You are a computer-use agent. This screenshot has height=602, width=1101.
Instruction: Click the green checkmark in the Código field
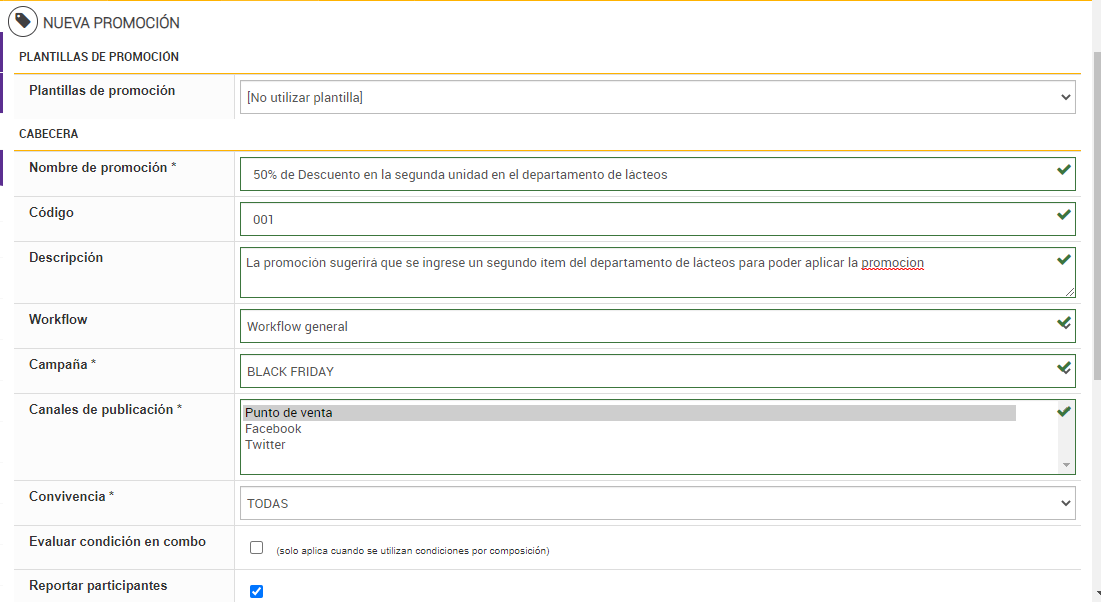point(1064,215)
